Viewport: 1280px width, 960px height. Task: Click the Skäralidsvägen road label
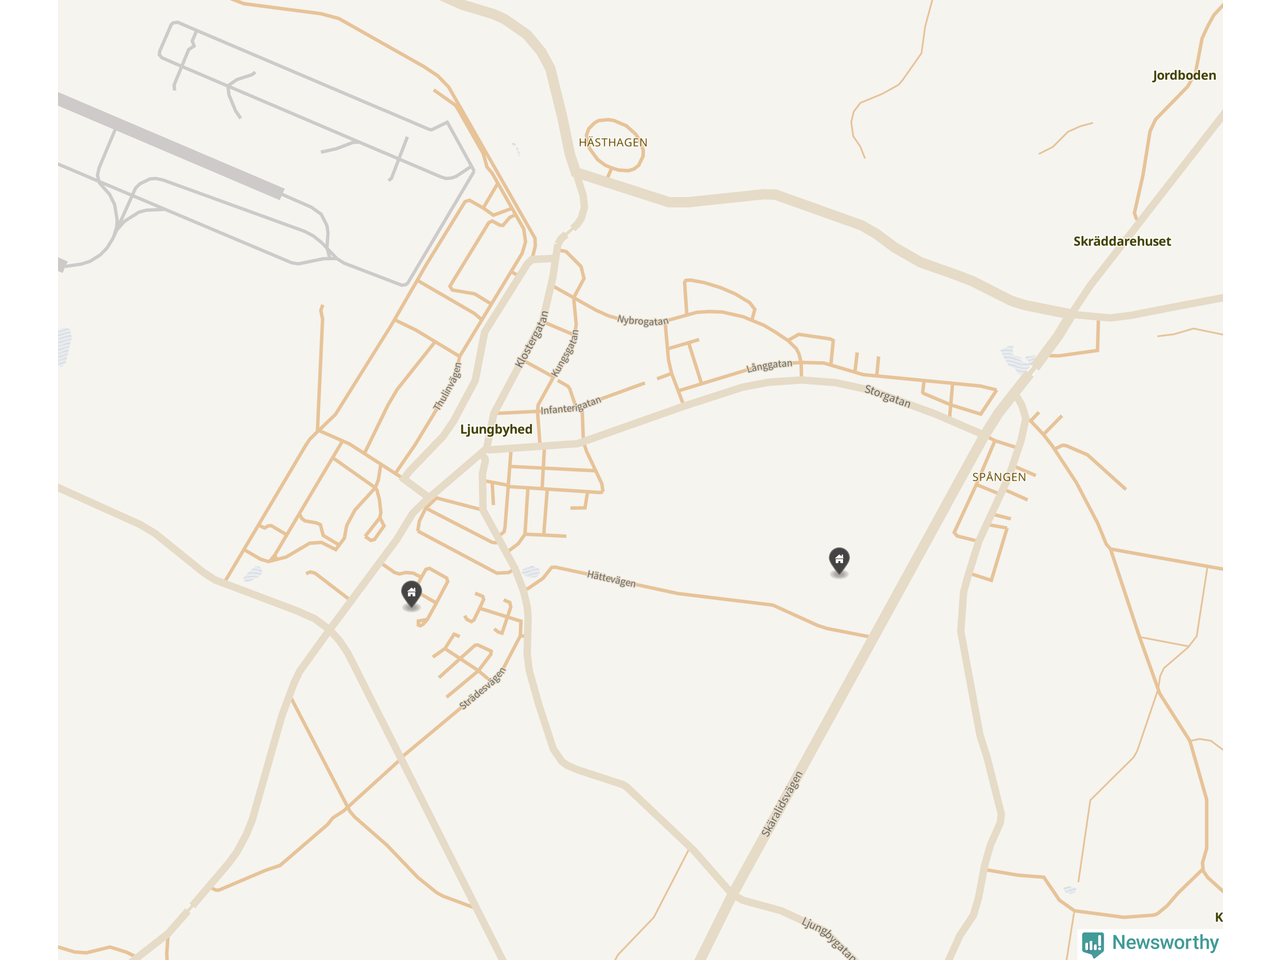pyautogui.click(x=782, y=804)
